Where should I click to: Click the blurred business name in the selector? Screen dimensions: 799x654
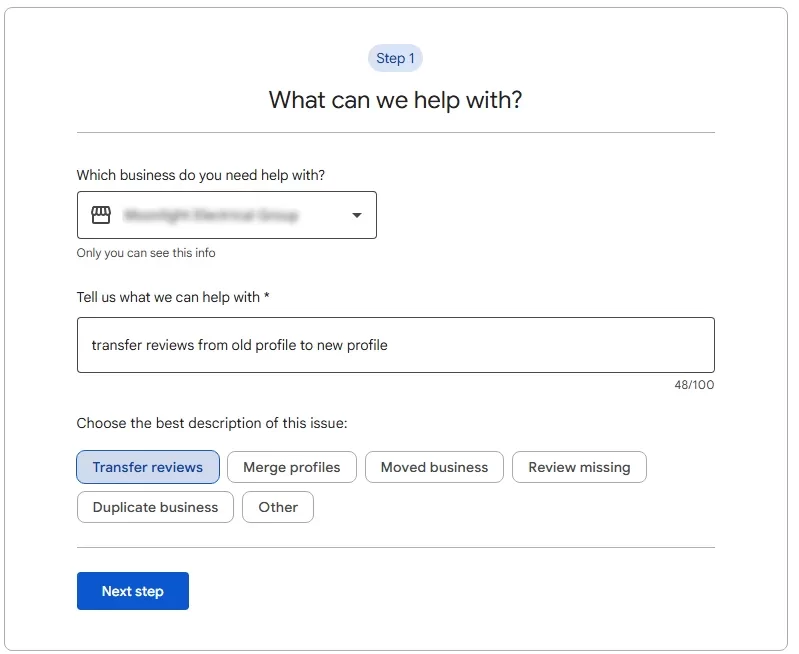(211, 215)
